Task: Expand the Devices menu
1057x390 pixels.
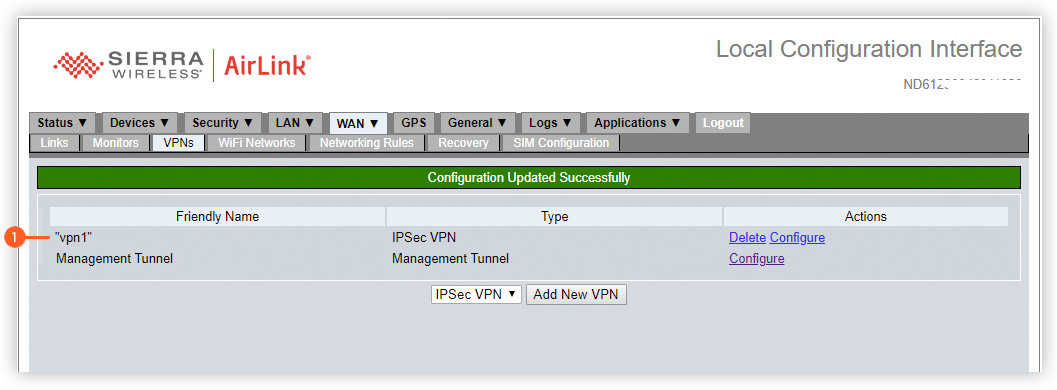Action: 140,123
